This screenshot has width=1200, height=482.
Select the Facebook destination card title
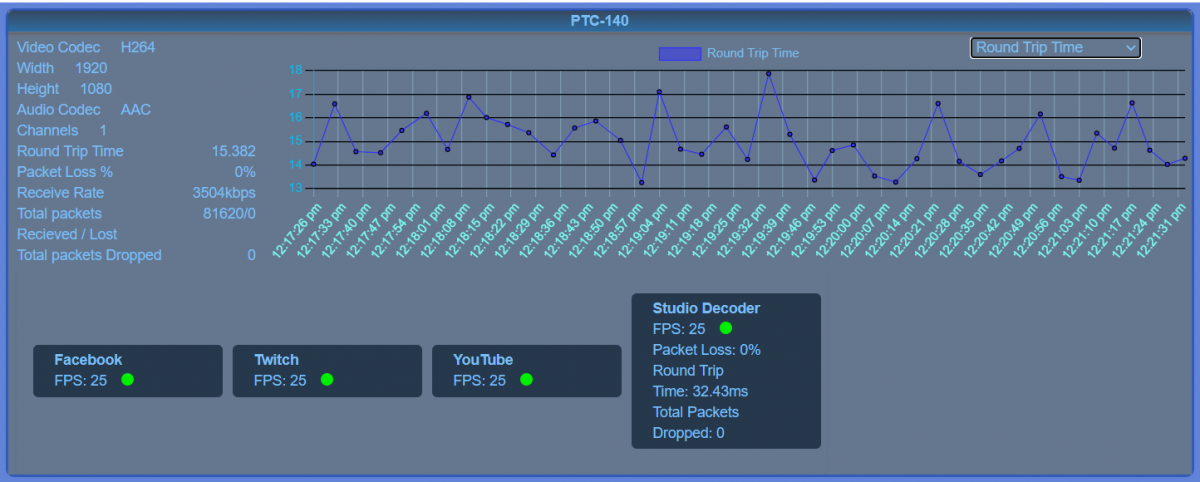pyautogui.click(x=88, y=360)
